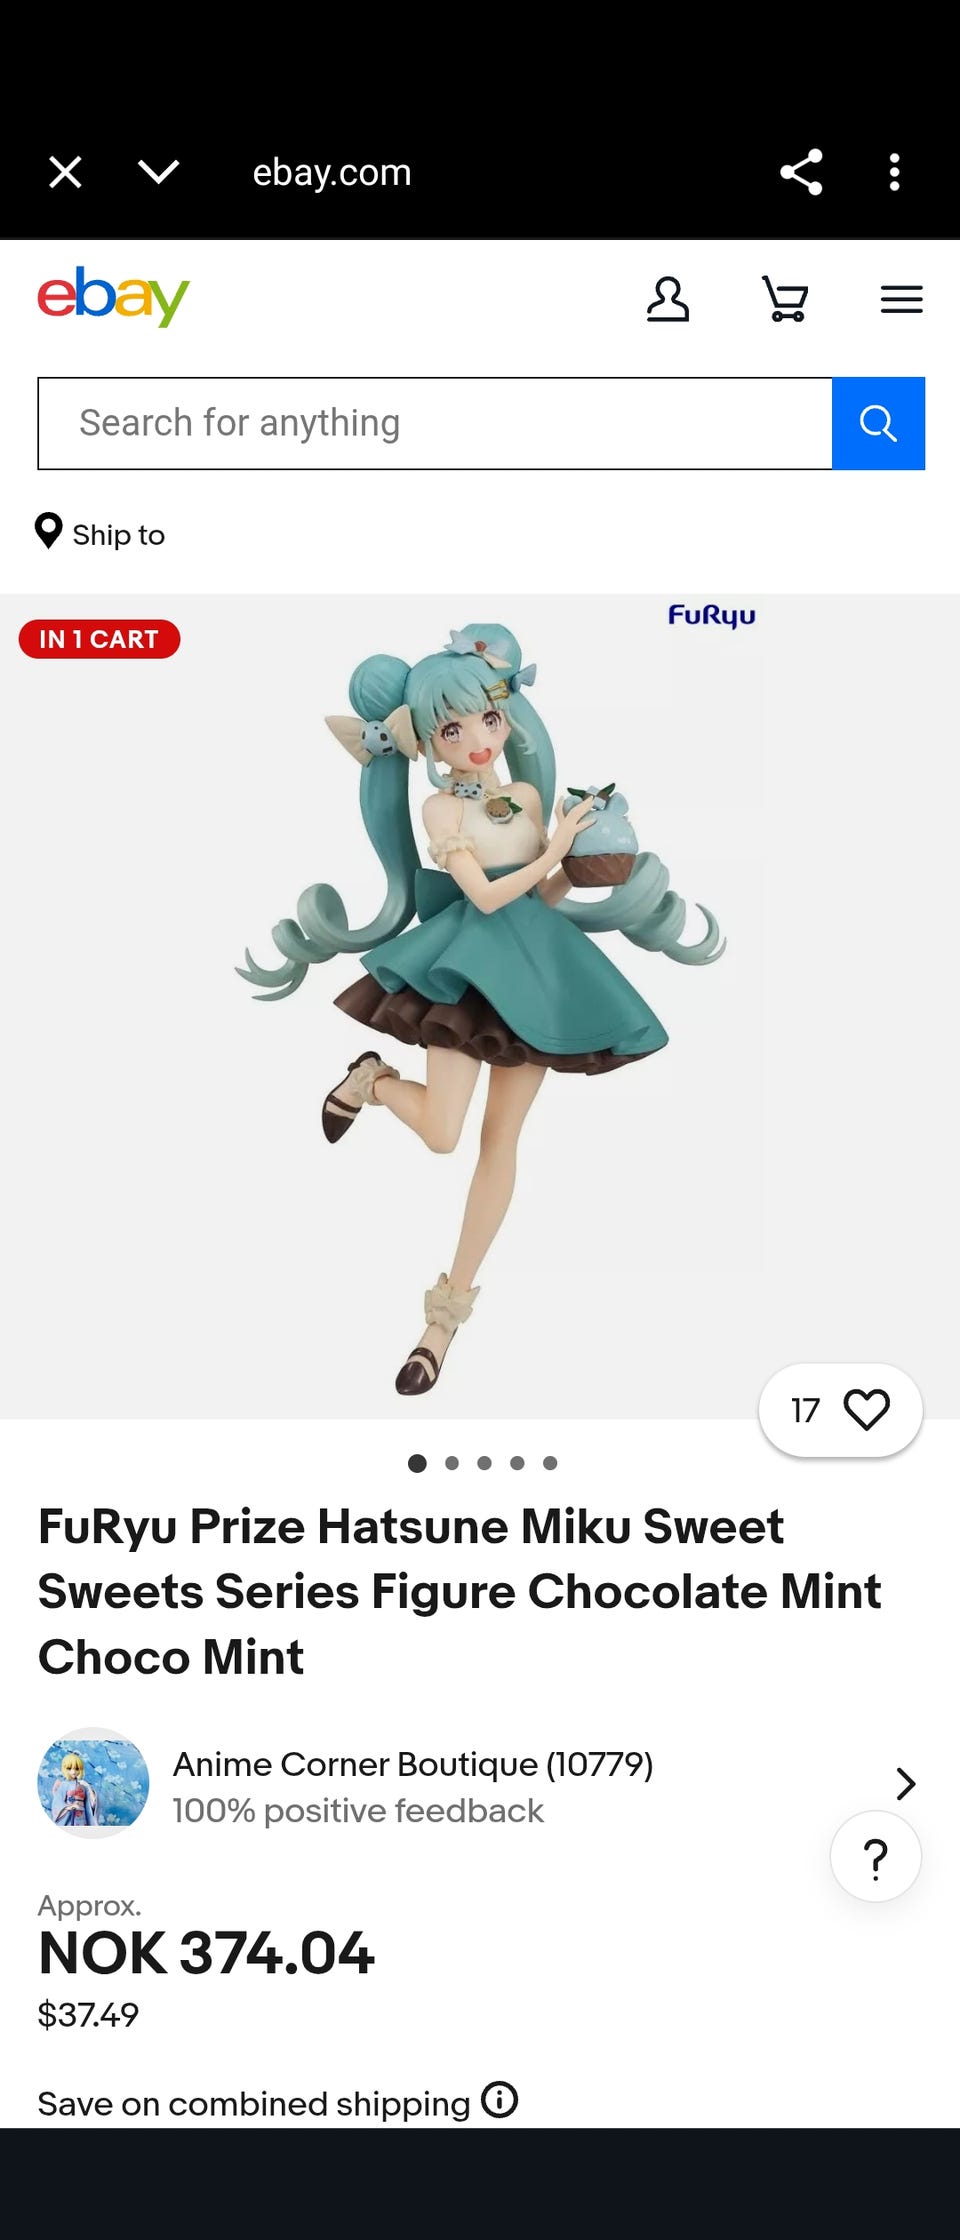Select the Ship to location link

[100, 533]
